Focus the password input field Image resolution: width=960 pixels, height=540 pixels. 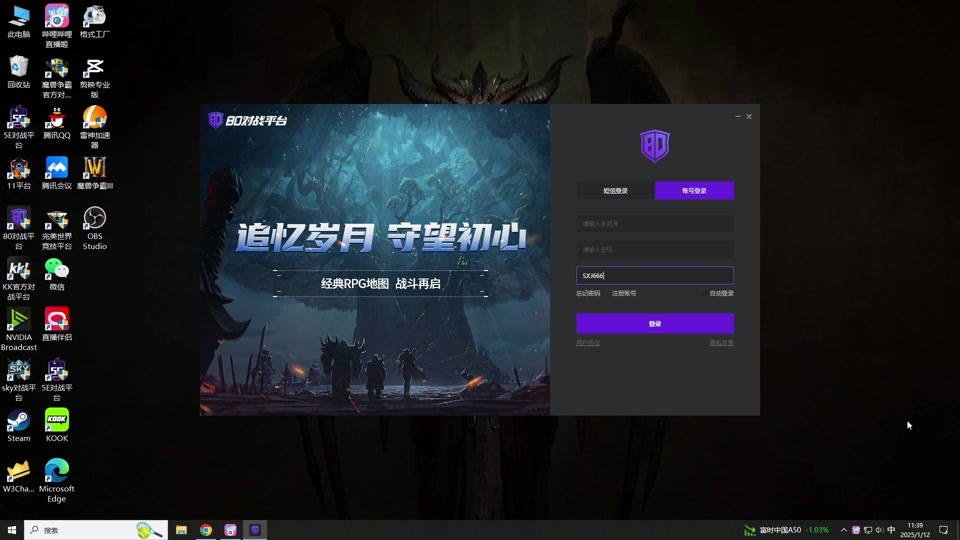click(654, 250)
